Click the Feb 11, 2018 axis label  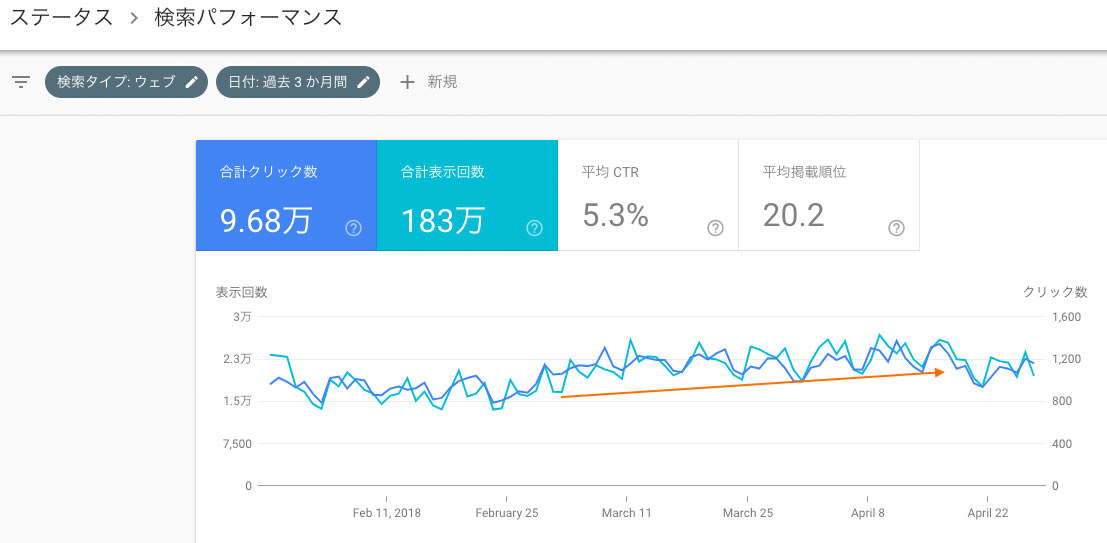[x=387, y=513]
